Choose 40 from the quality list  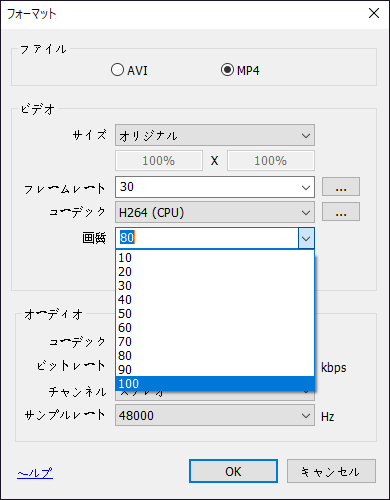pyautogui.click(x=215, y=300)
